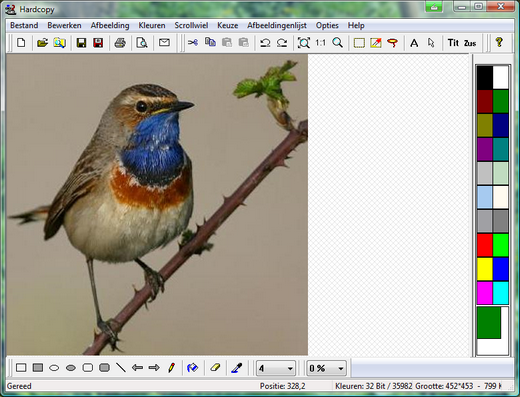Click the New blank image icon
The width and height of the screenshot is (520, 397).
click(x=21, y=43)
